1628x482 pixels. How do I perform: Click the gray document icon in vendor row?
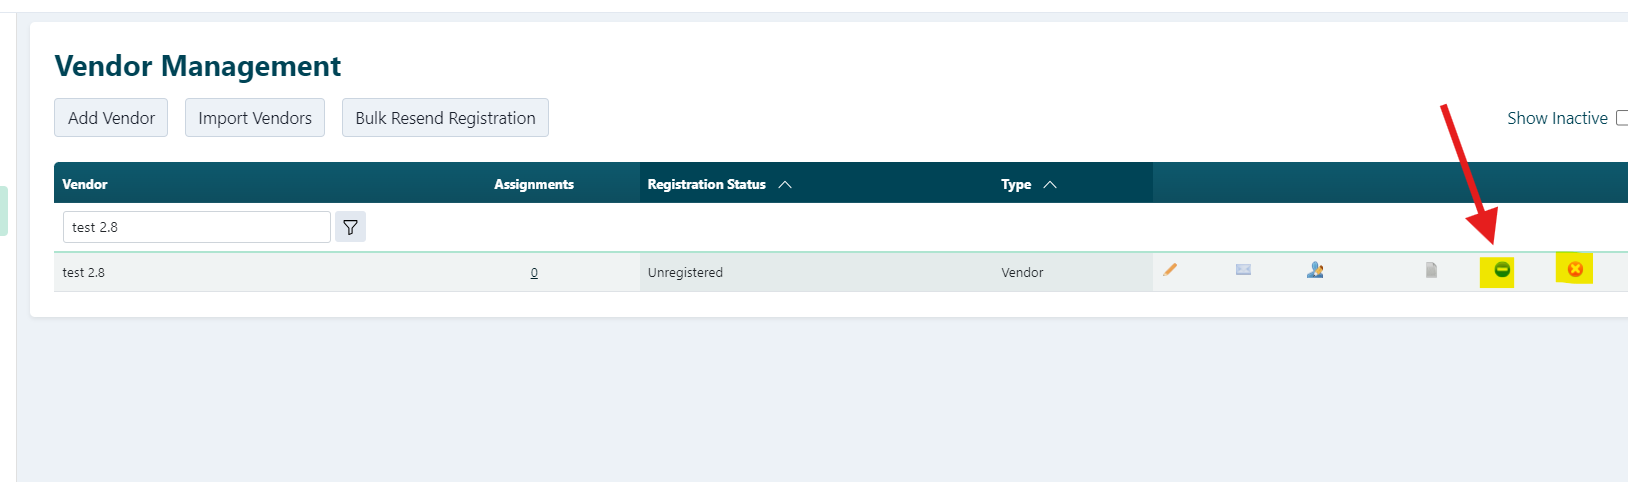coord(1431,270)
